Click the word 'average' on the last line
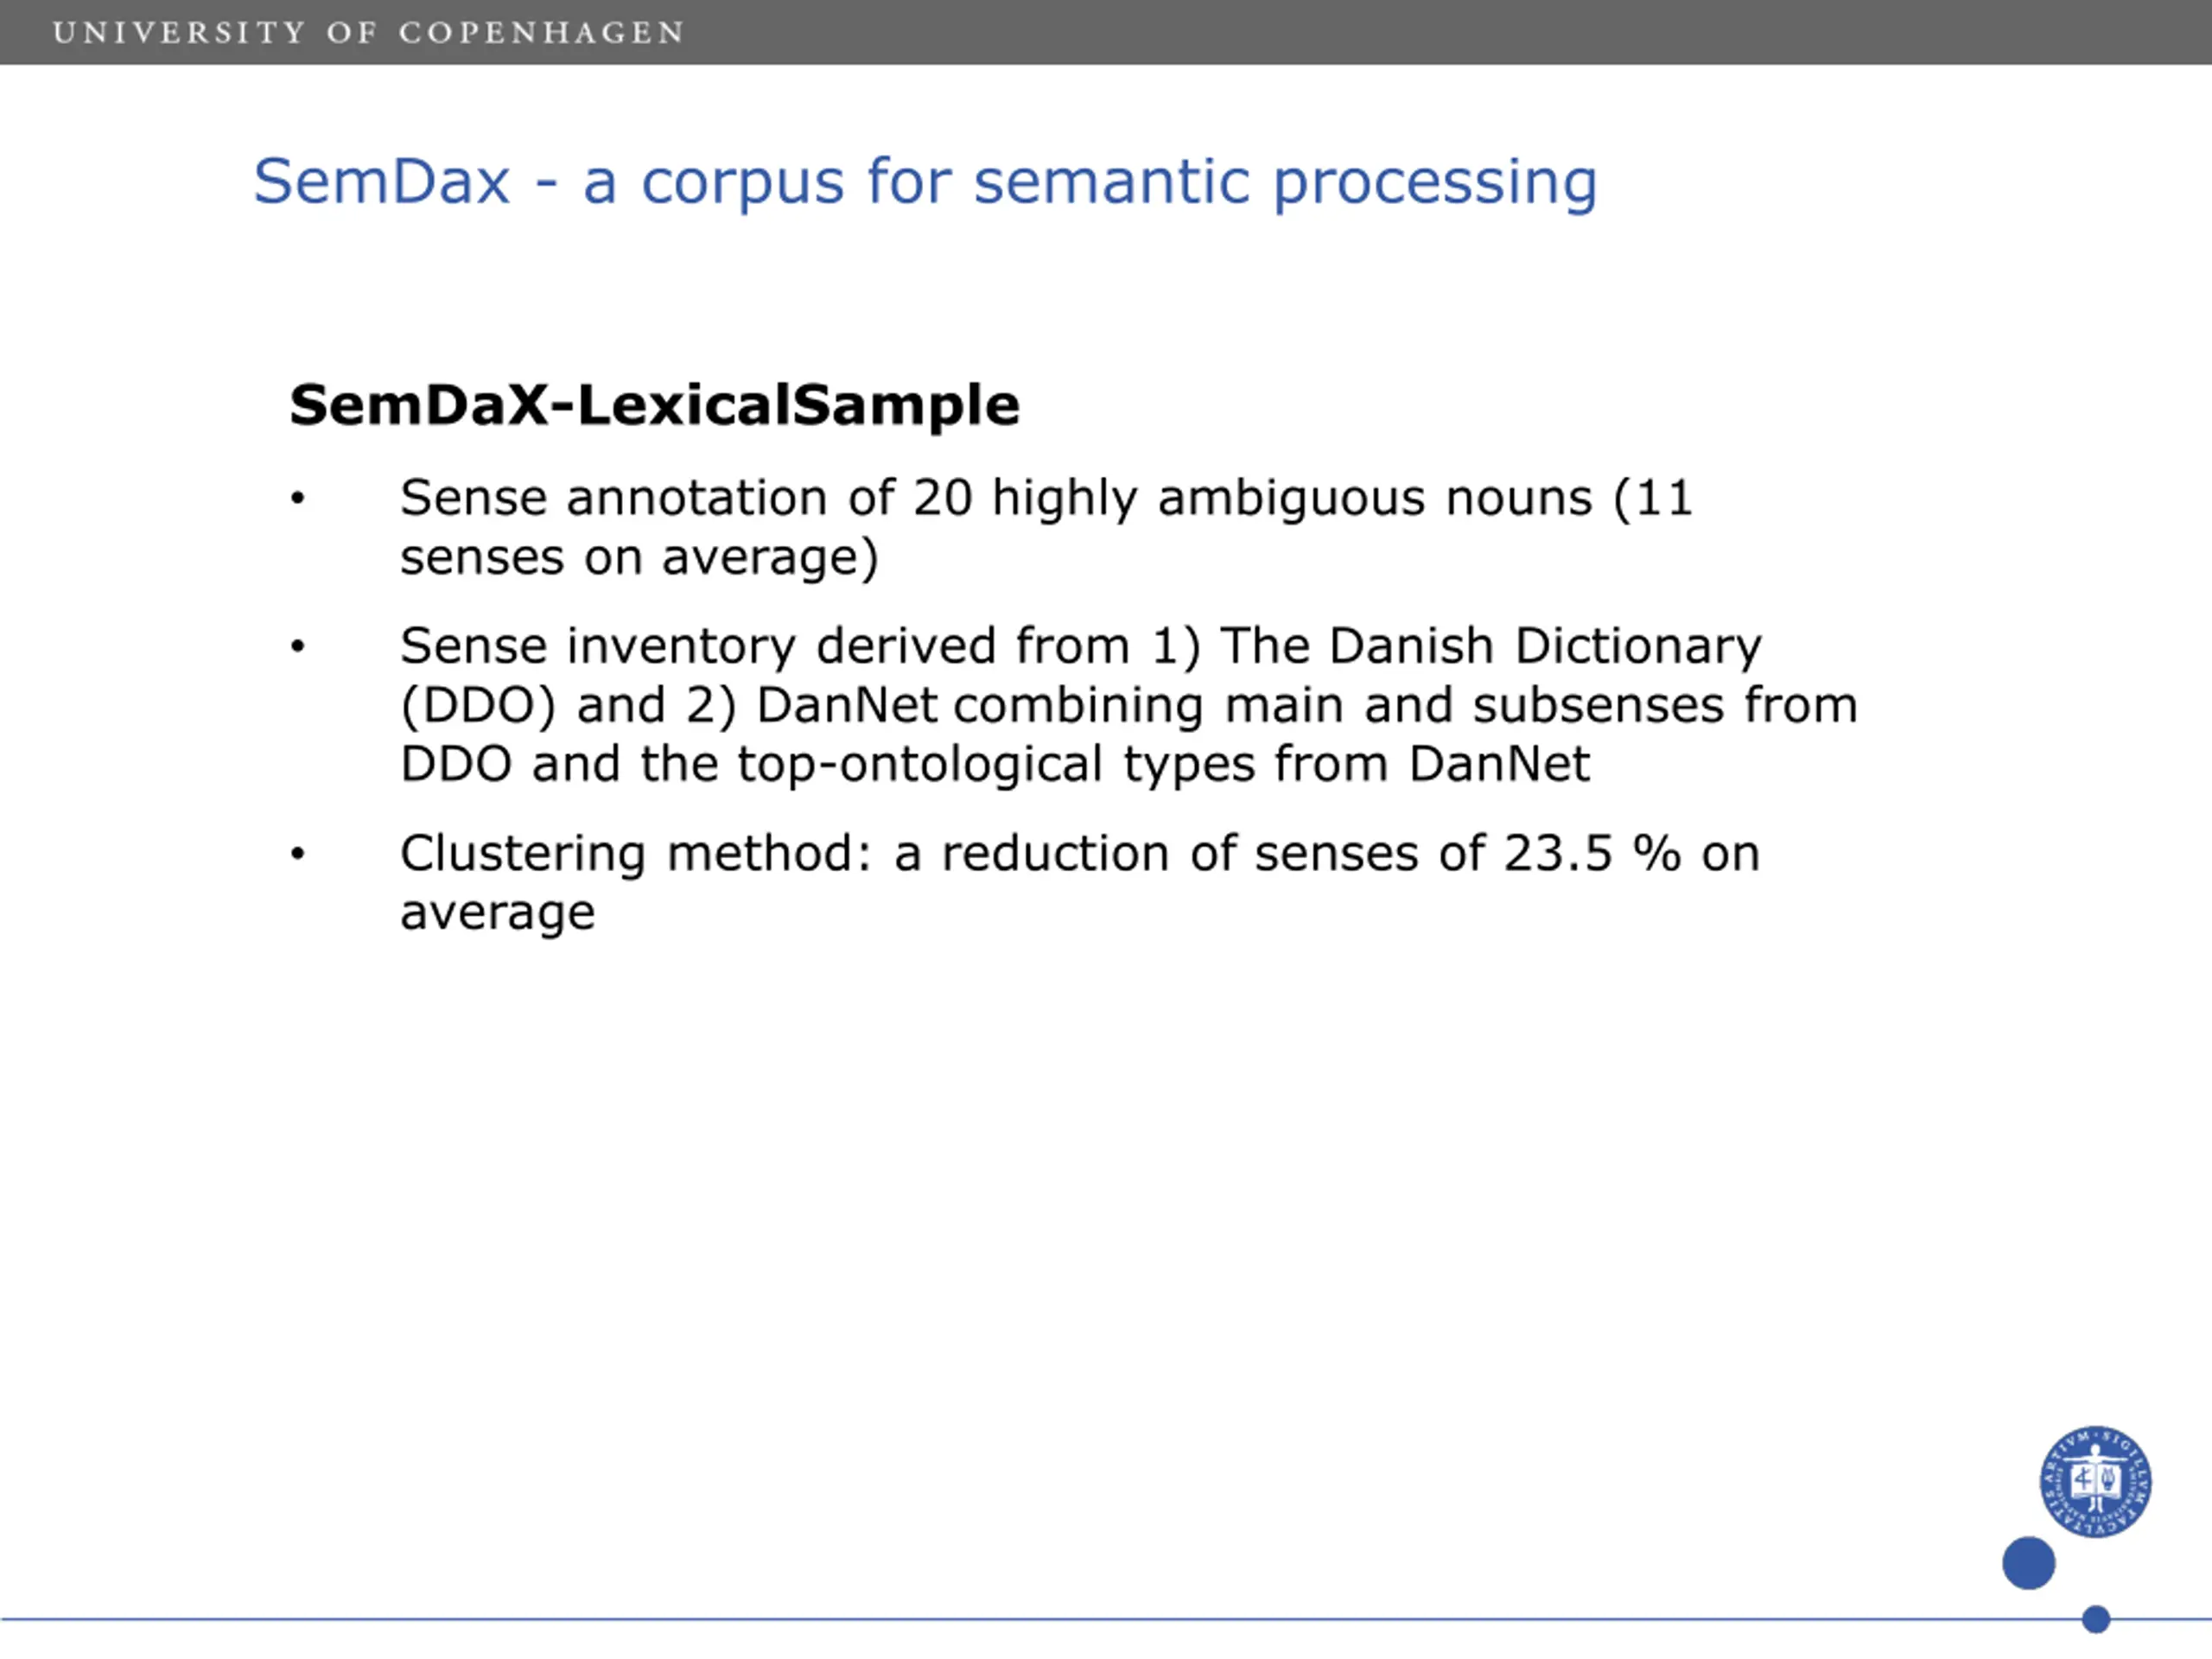The height and width of the screenshot is (1659, 2212). point(498,913)
